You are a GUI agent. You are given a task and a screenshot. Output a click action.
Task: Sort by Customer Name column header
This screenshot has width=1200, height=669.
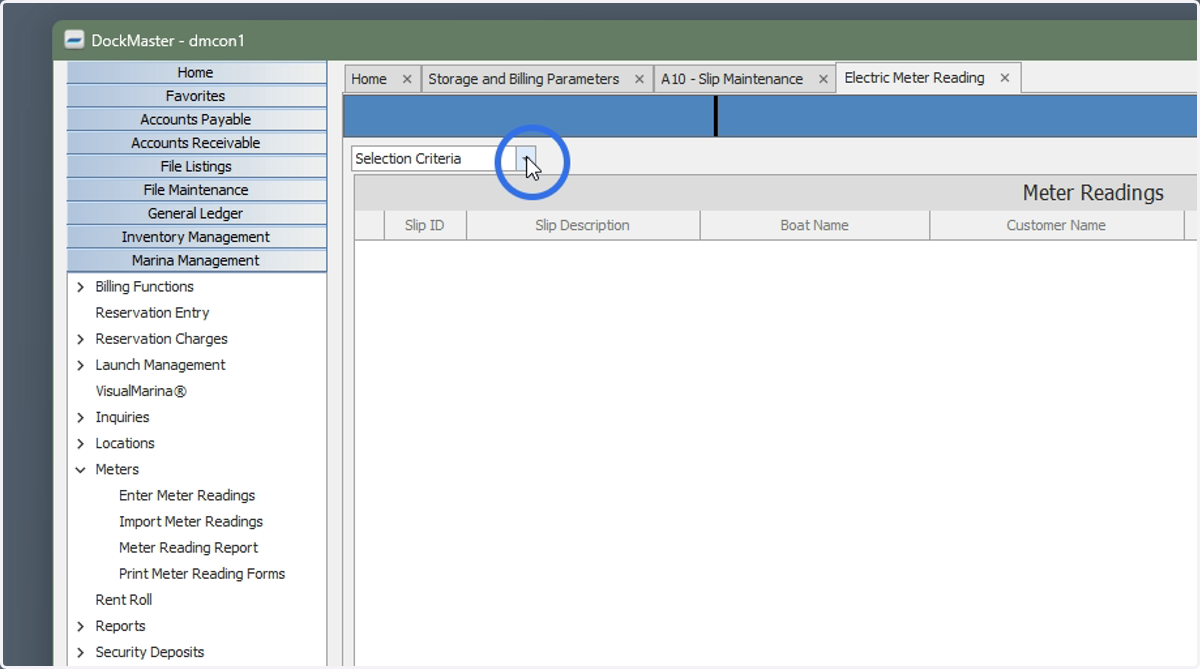1057,226
